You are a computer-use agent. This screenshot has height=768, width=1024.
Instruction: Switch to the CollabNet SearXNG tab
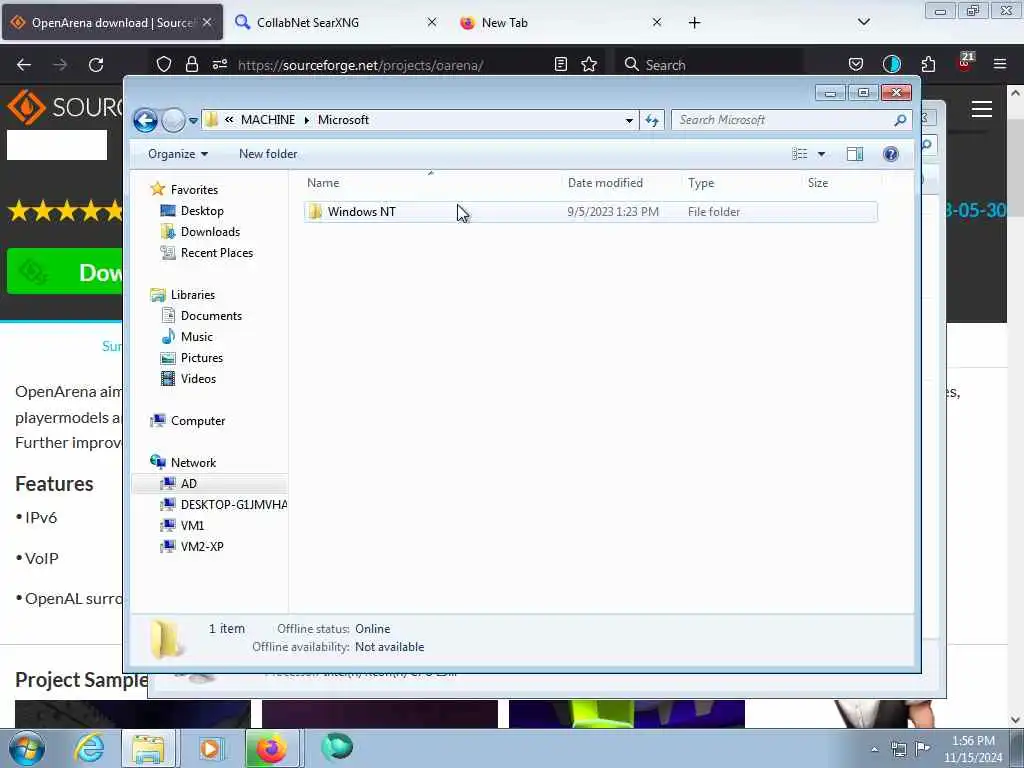click(x=307, y=23)
